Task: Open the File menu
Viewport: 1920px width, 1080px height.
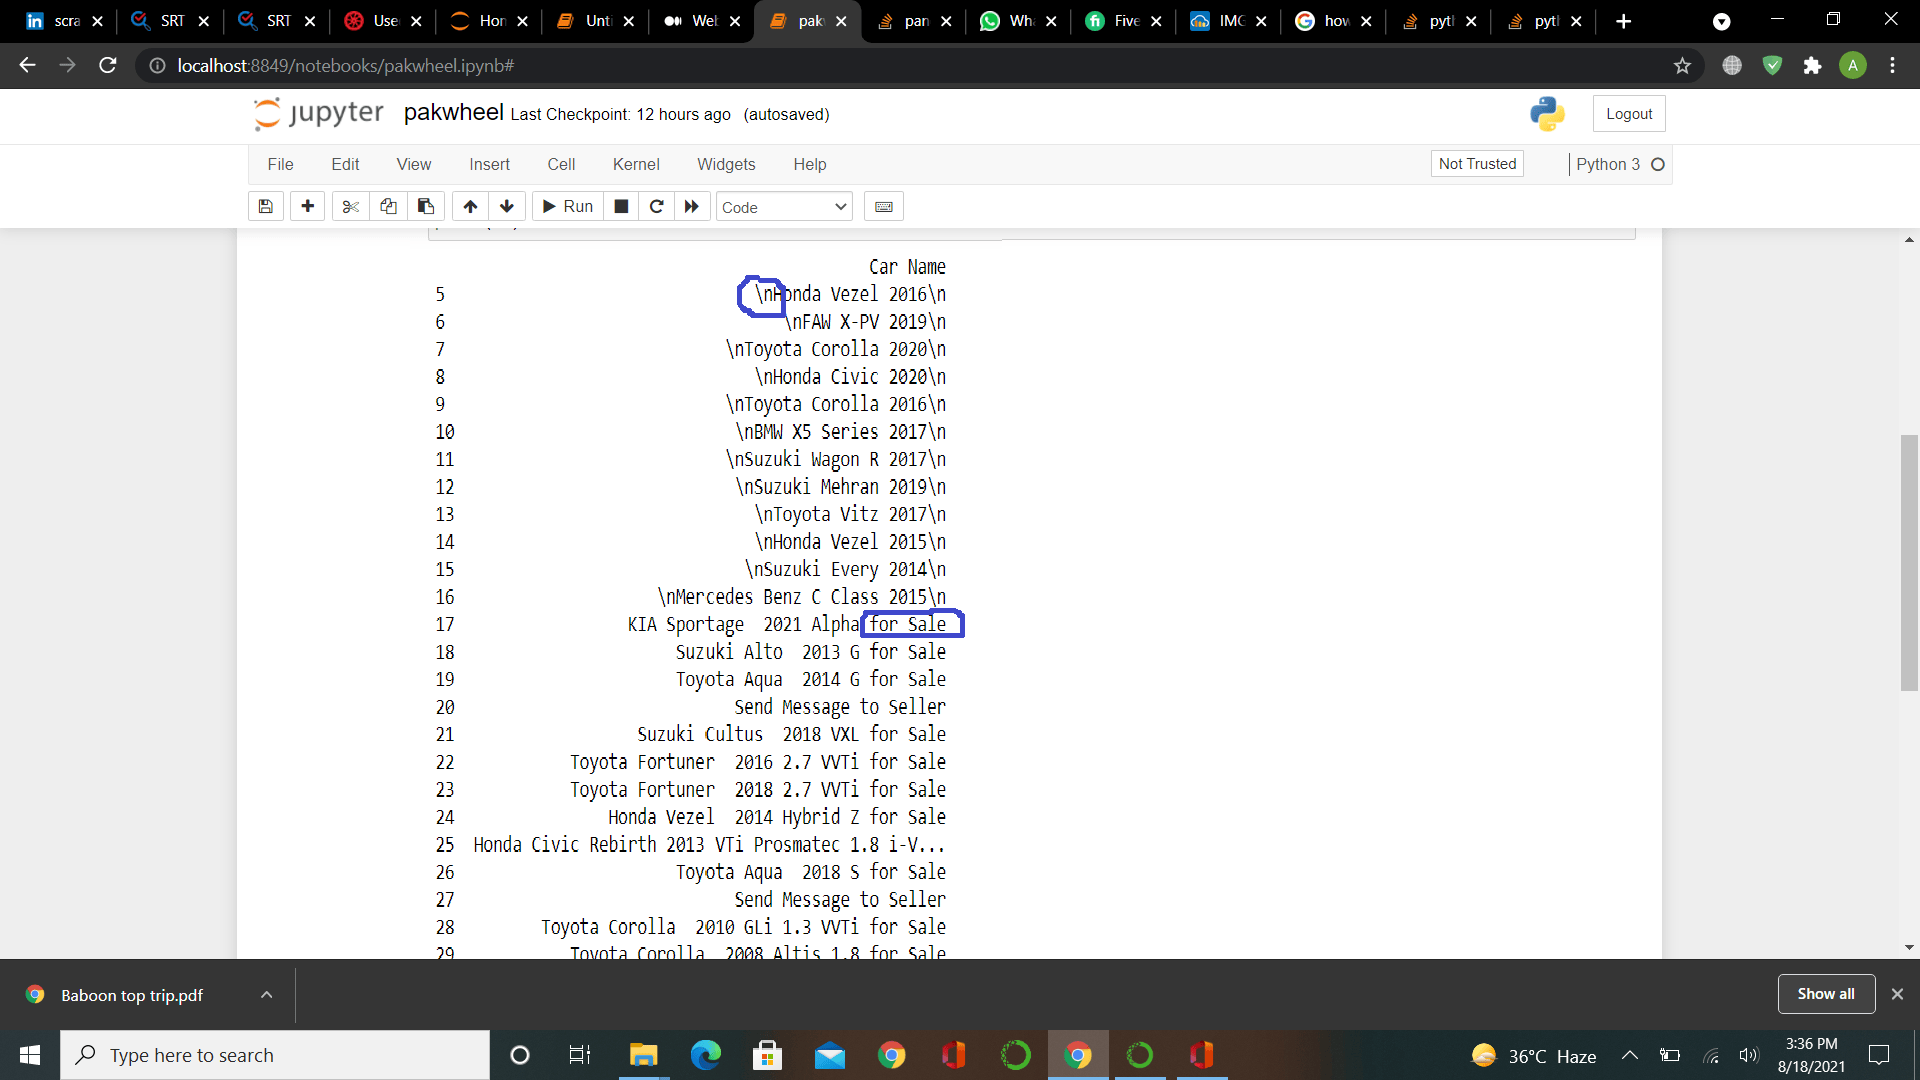Action: coord(280,164)
